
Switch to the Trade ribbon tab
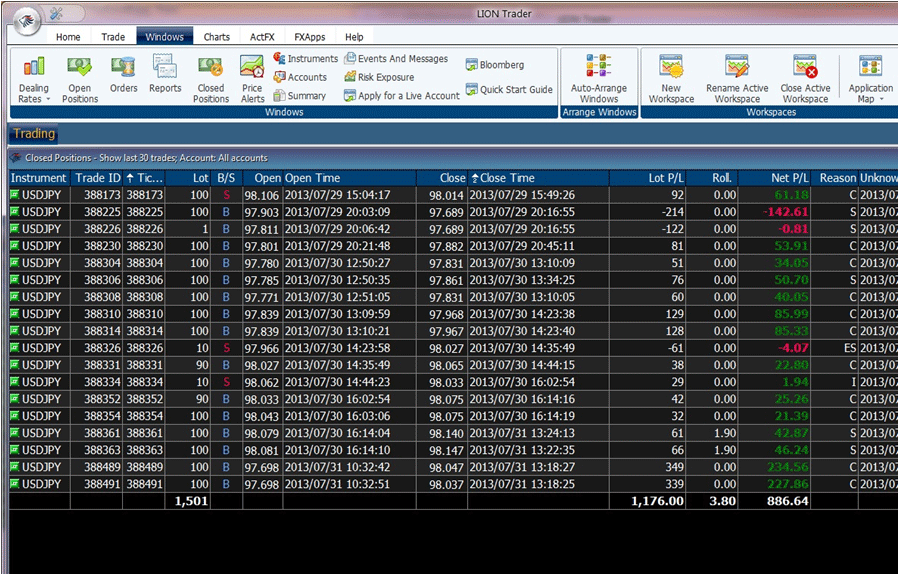(113, 37)
